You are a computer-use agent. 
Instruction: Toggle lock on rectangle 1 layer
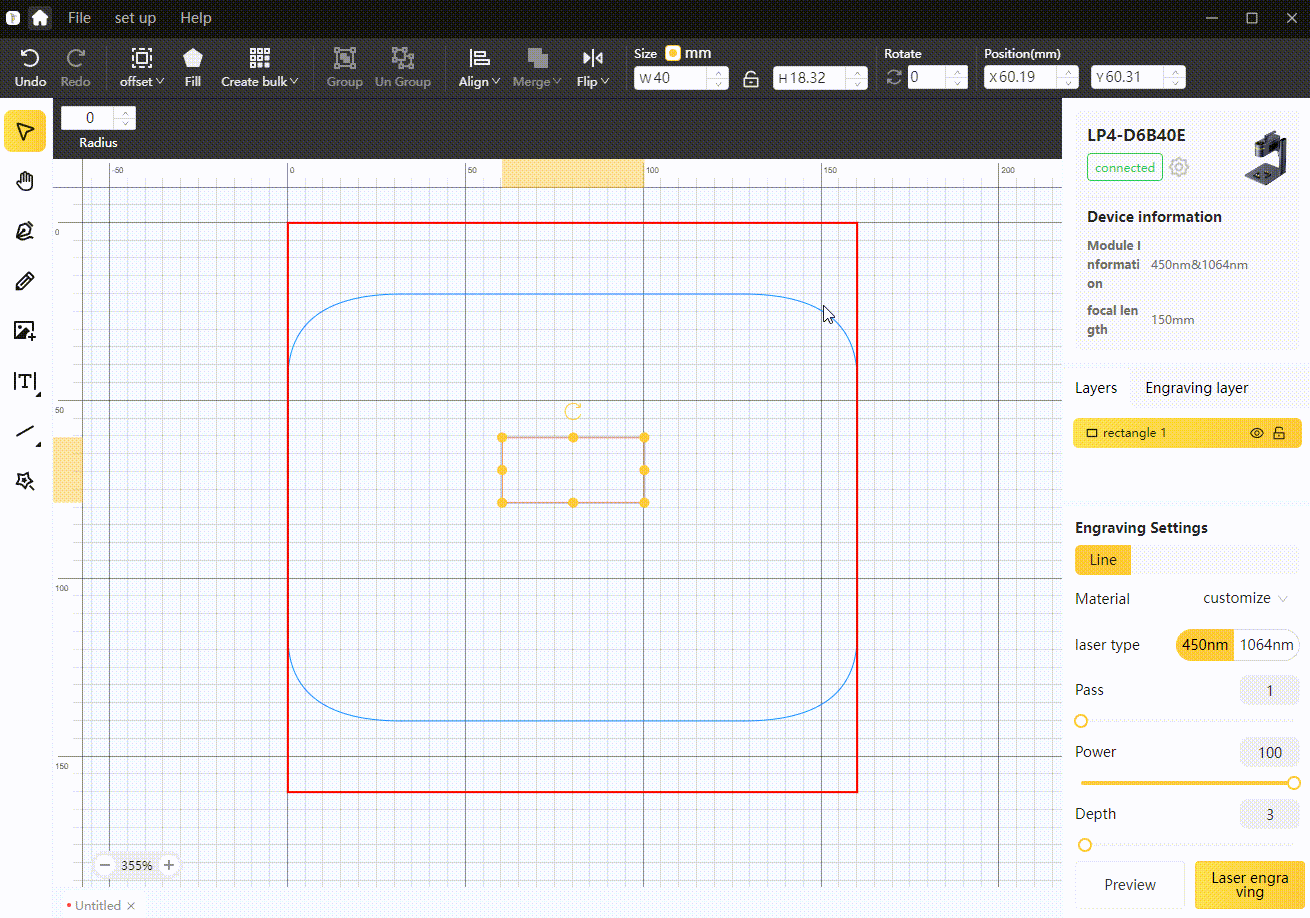pyautogui.click(x=1279, y=433)
